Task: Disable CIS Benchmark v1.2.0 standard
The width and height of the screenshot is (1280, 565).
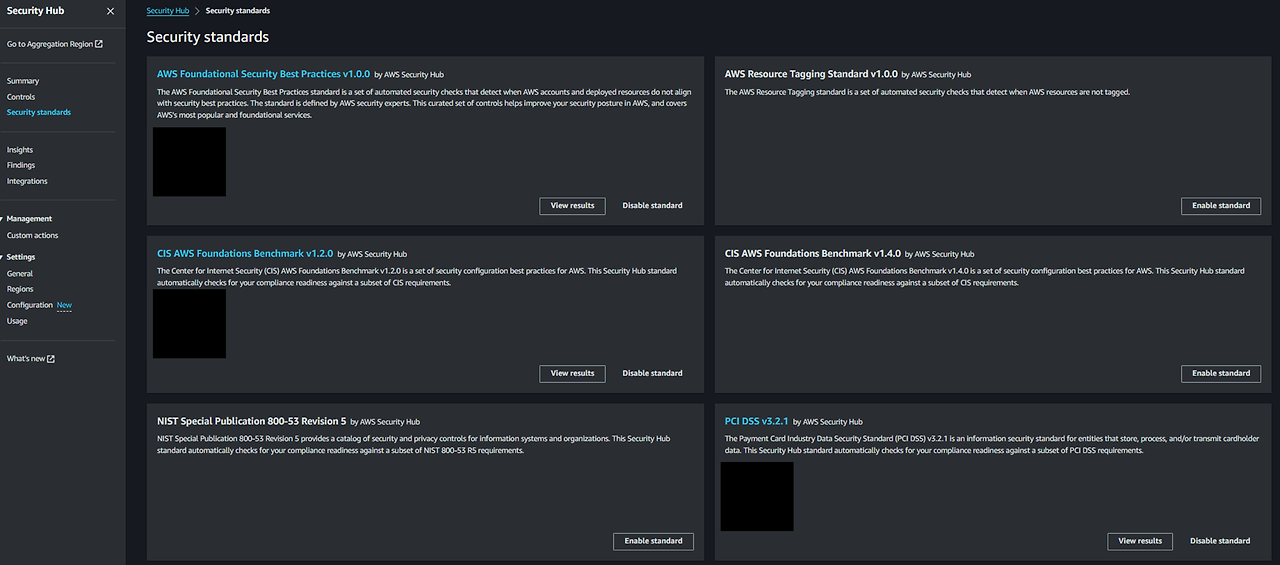Action: [652, 373]
